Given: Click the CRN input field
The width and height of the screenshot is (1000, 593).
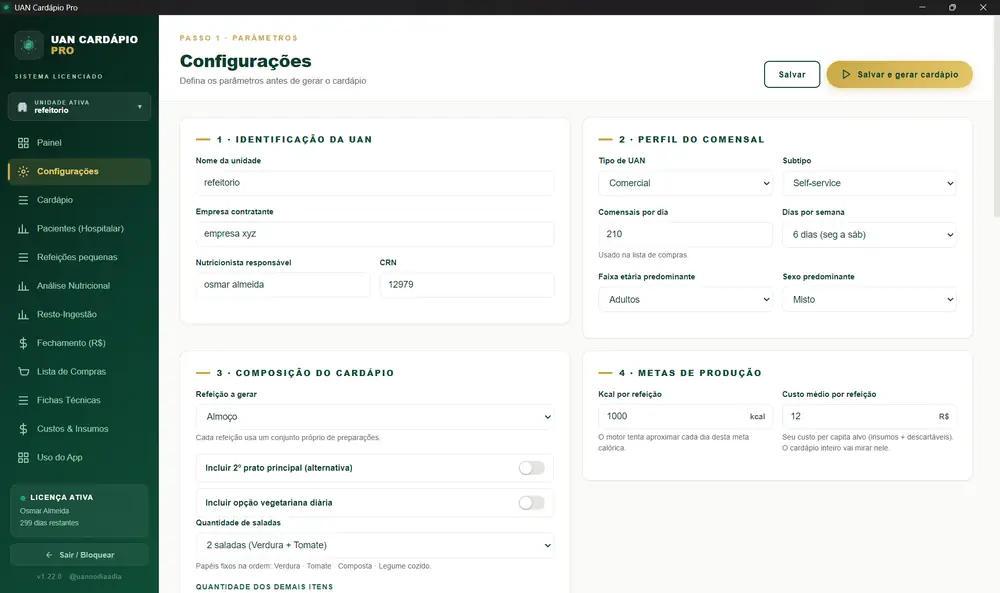Looking at the screenshot, I should tap(467, 285).
